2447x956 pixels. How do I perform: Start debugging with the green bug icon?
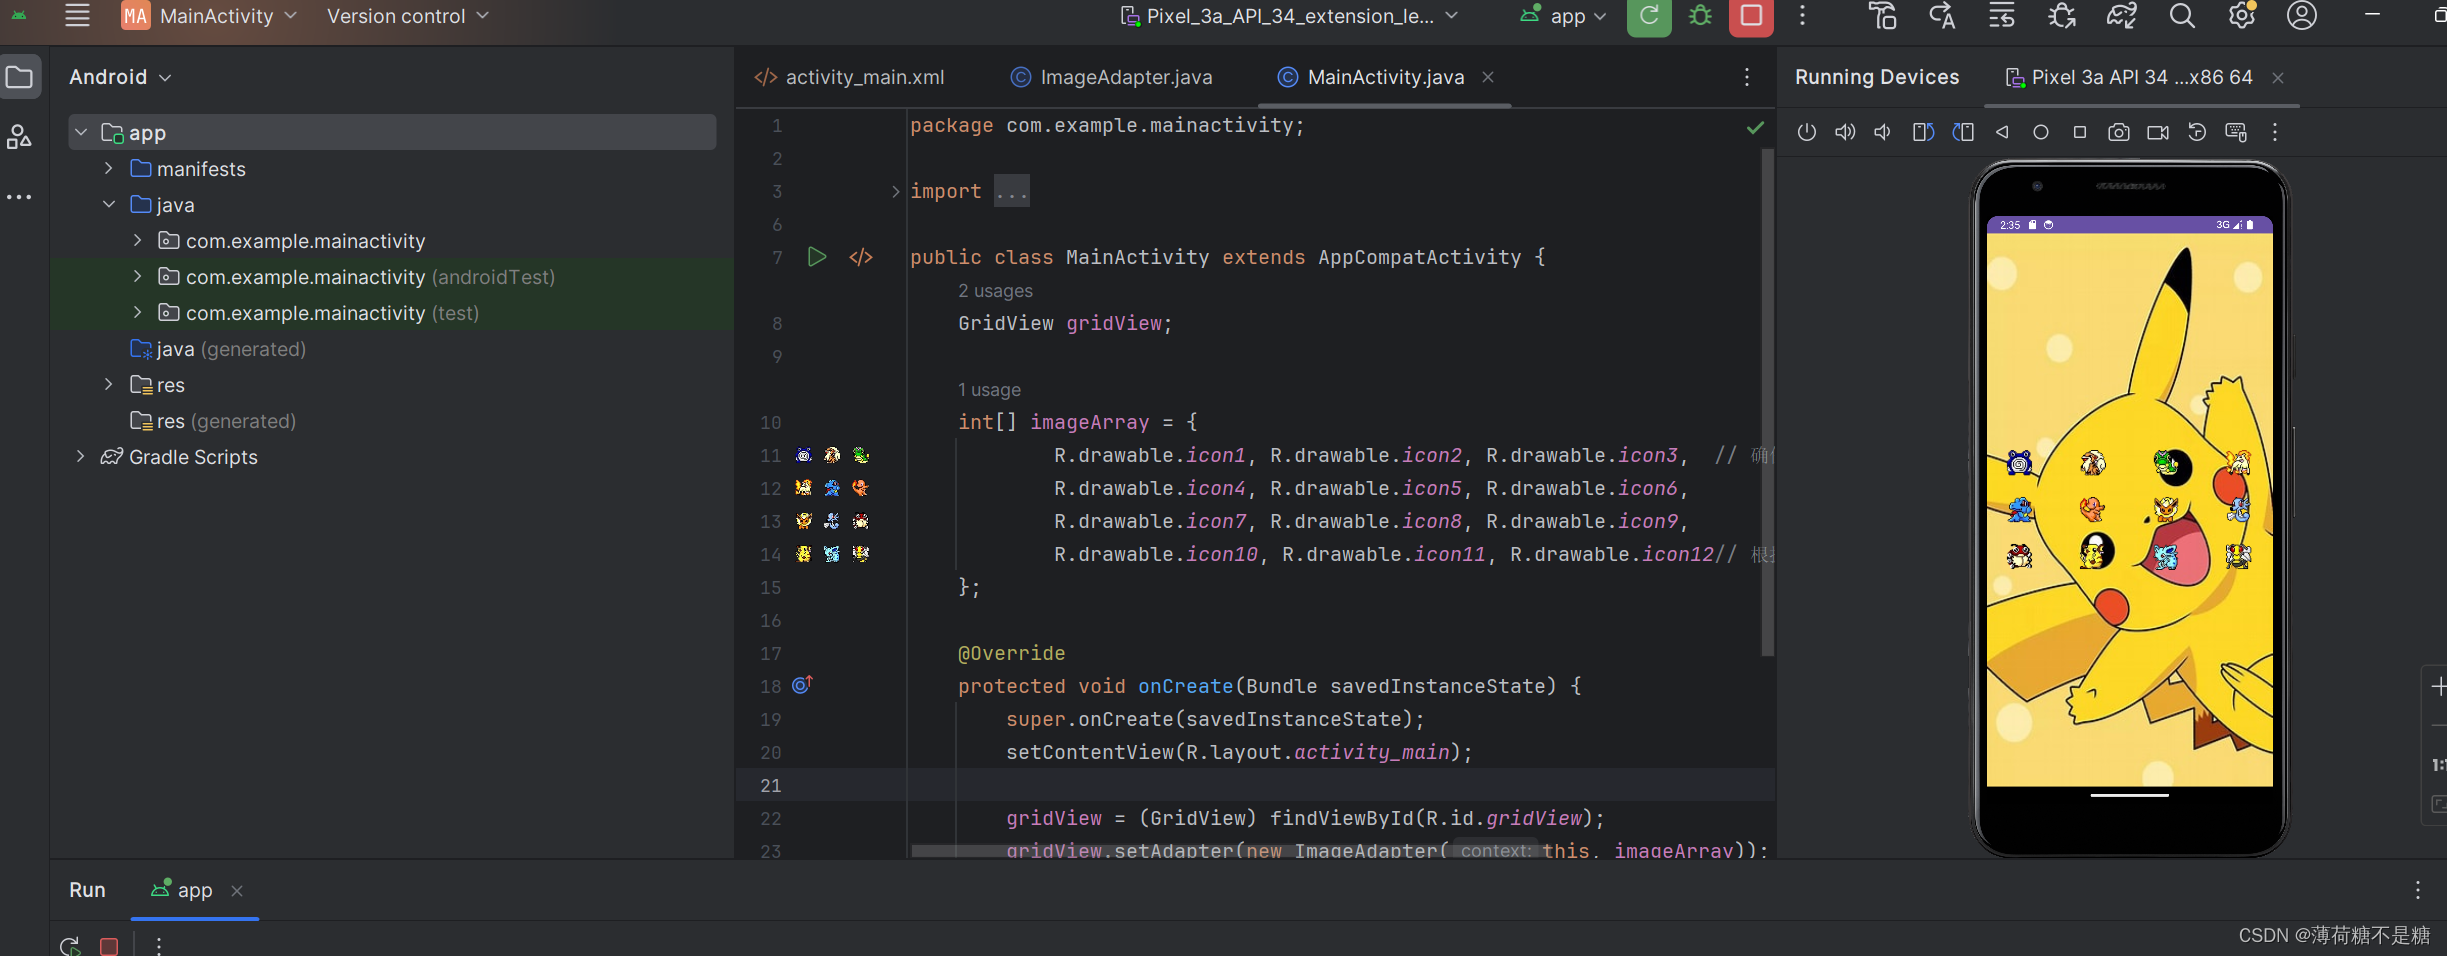(x=1700, y=16)
